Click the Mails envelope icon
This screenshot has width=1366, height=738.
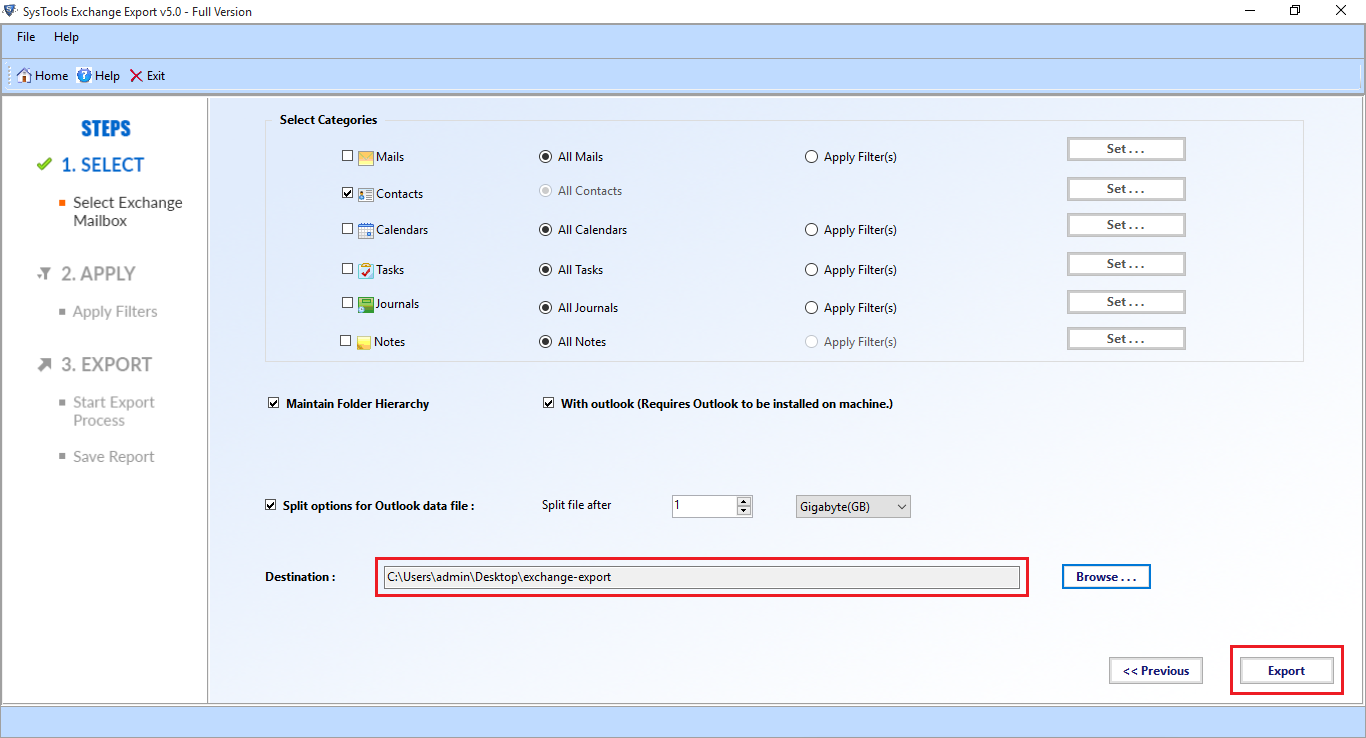[x=366, y=157]
